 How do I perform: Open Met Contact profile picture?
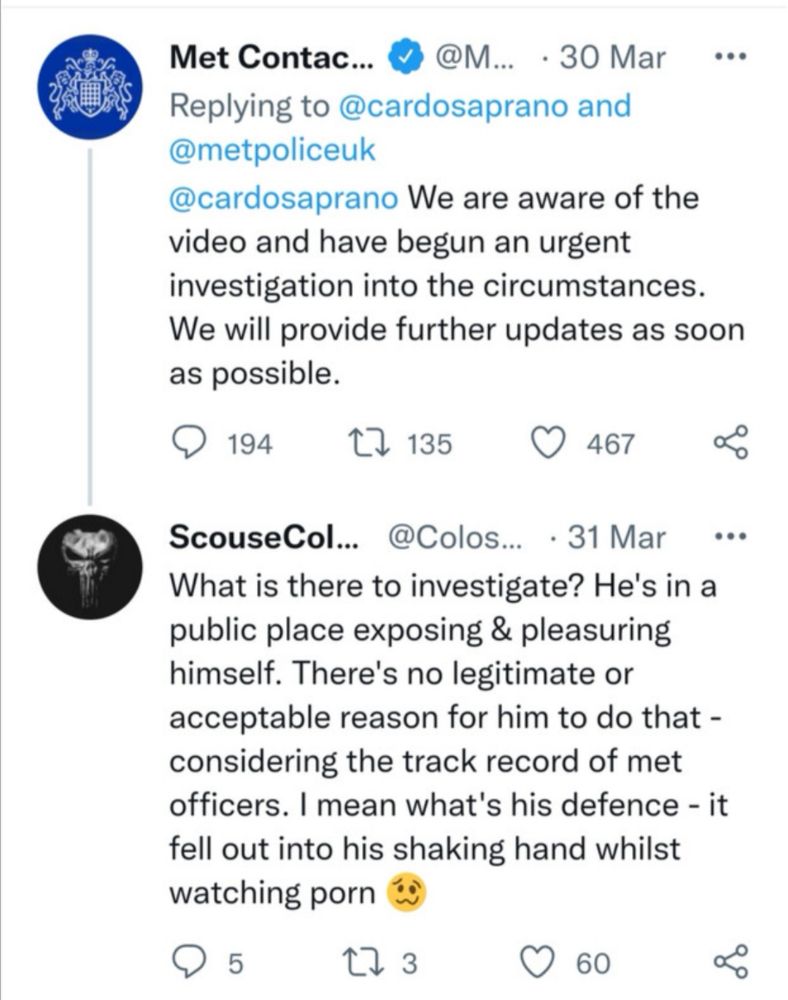90,87
